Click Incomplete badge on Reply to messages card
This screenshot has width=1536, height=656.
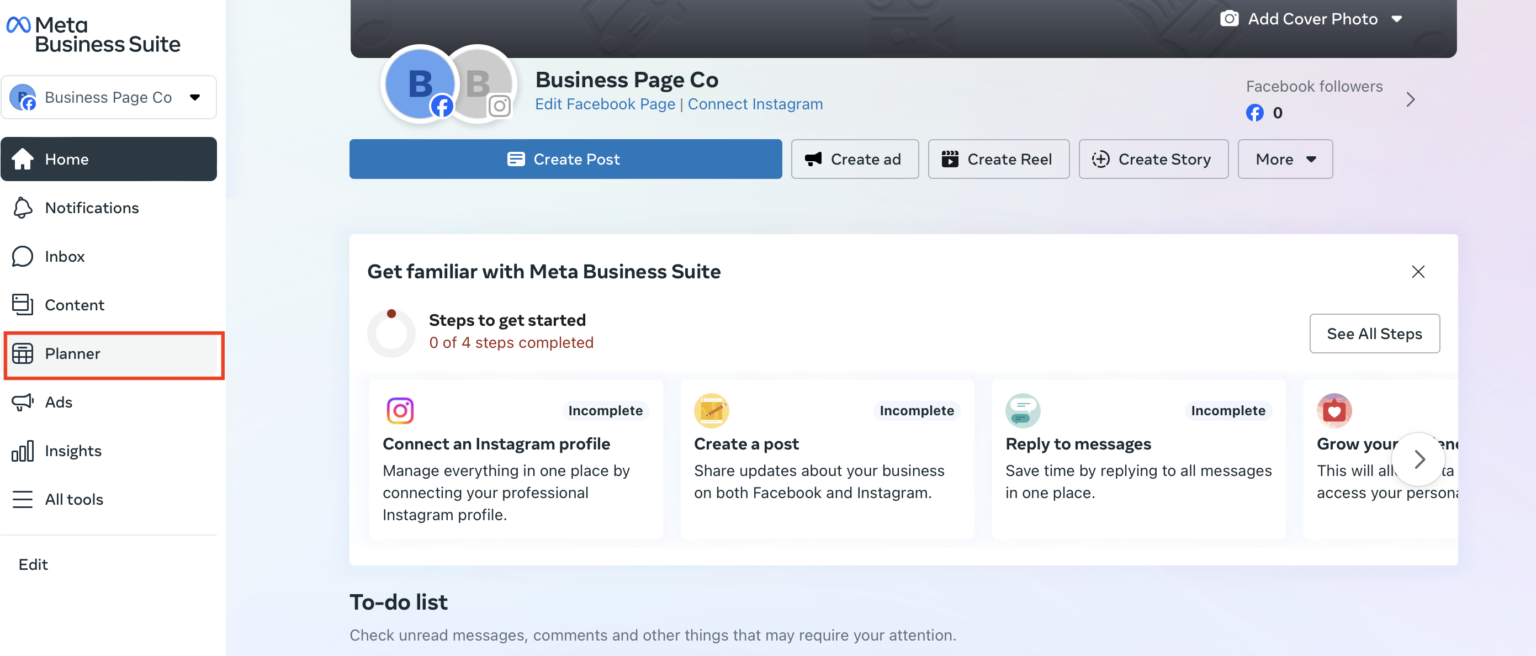[1228, 411]
